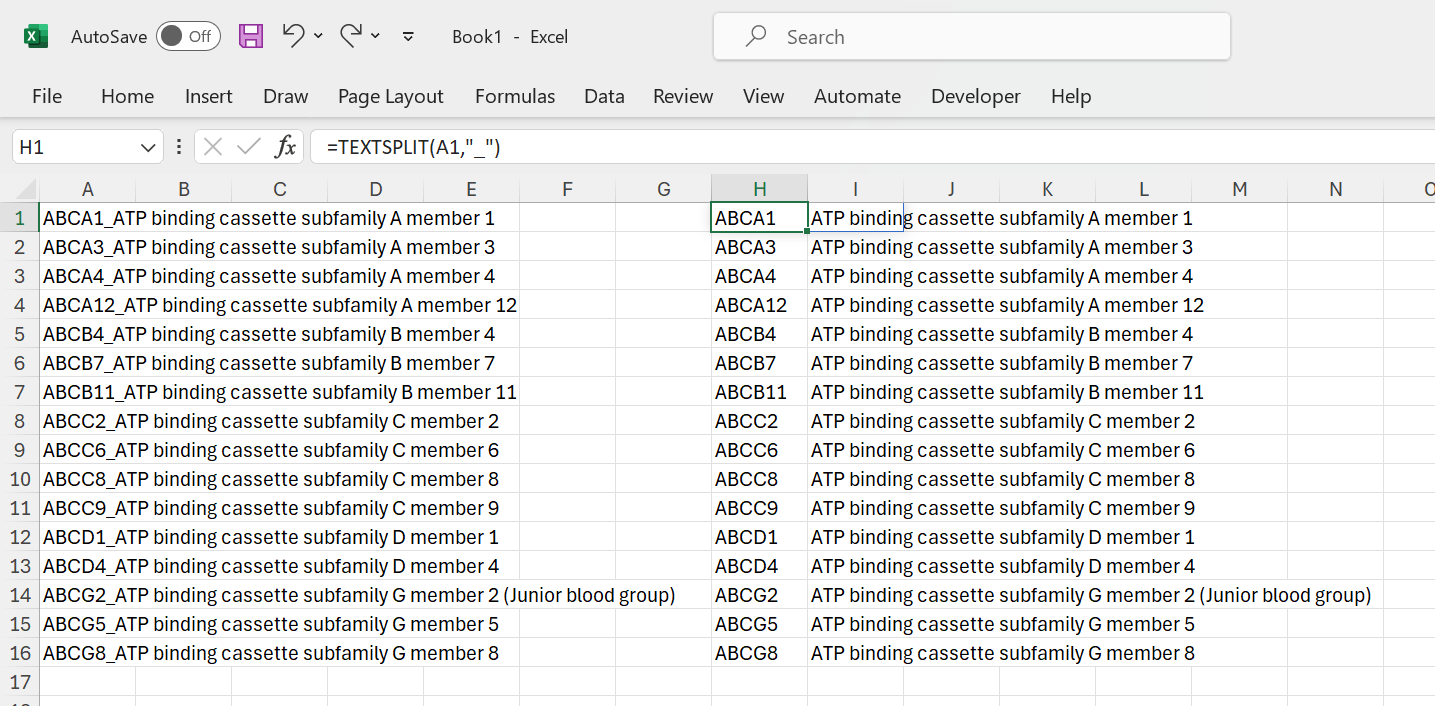The width and height of the screenshot is (1435, 706).
Task: Open the Formulas ribbon tab
Action: pyautogui.click(x=514, y=97)
